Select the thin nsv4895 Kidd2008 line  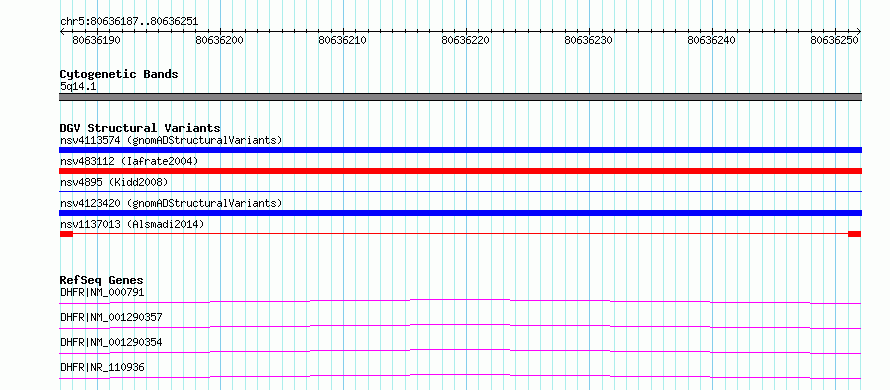[460, 192]
